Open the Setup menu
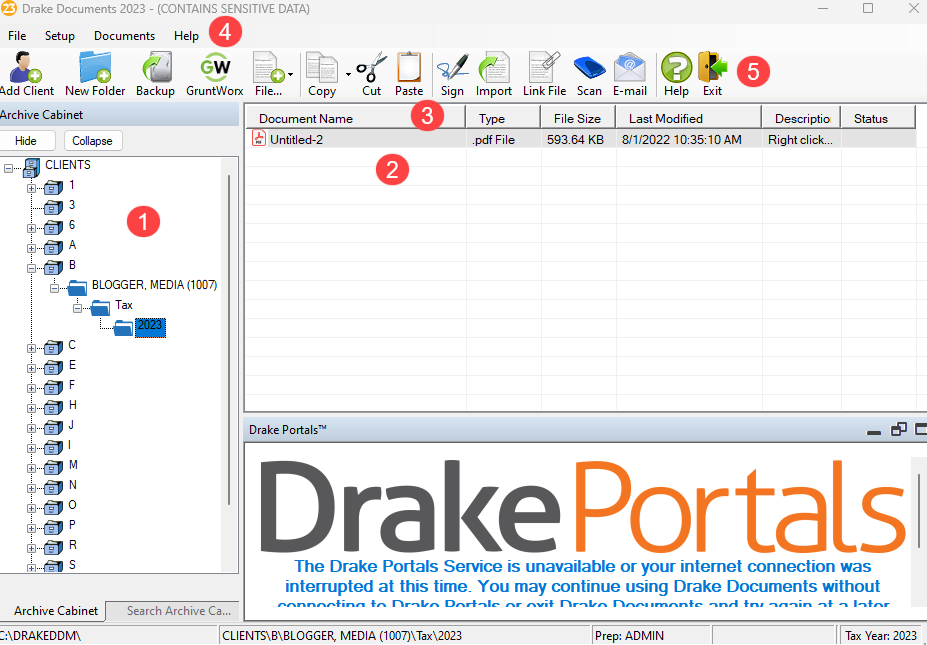Screen dimensions: 927x645 point(60,36)
